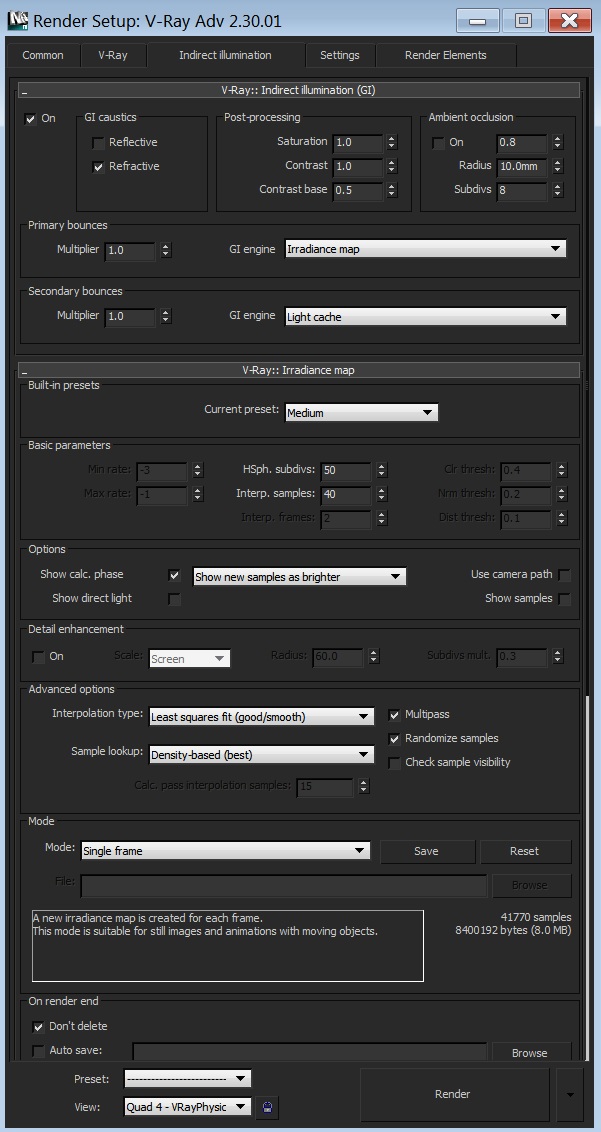Click the Ambient occlusion amount 0.8 field
Image resolution: width=601 pixels, height=1132 pixels.
pos(522,143)
